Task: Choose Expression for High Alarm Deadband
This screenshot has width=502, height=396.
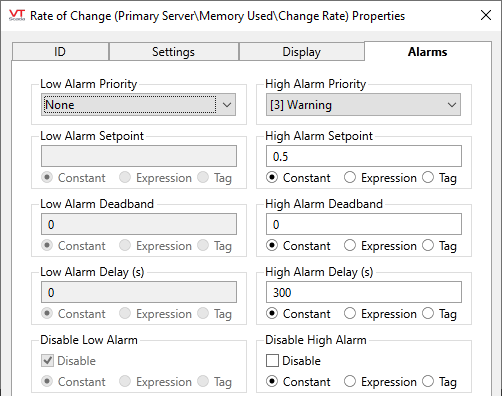Action: click(x=380, y=246)
